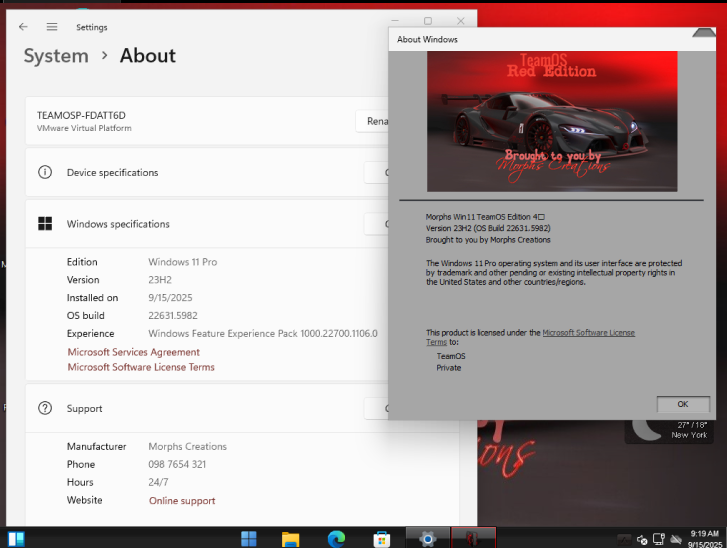Select the phone number 098 7654 321
Viewport: 727px width, 548px height.
(177, 465)
